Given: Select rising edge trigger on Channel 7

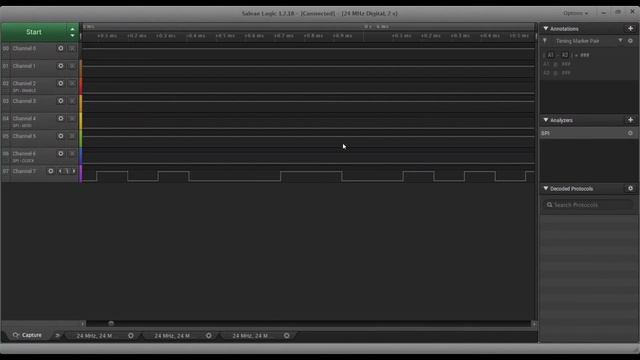Looking at the screenshot, I should (x=67, y=171).
